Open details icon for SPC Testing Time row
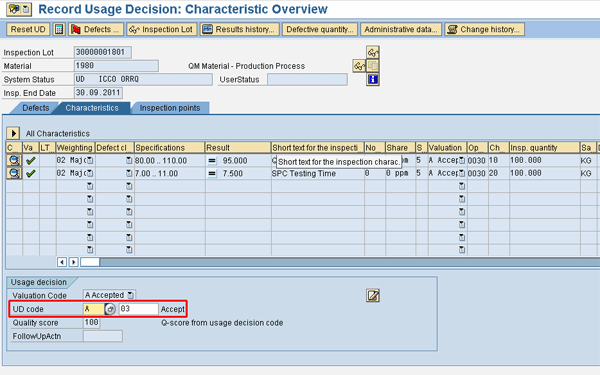The height and width of the screenshot is (375, 600). coord(14,173)
